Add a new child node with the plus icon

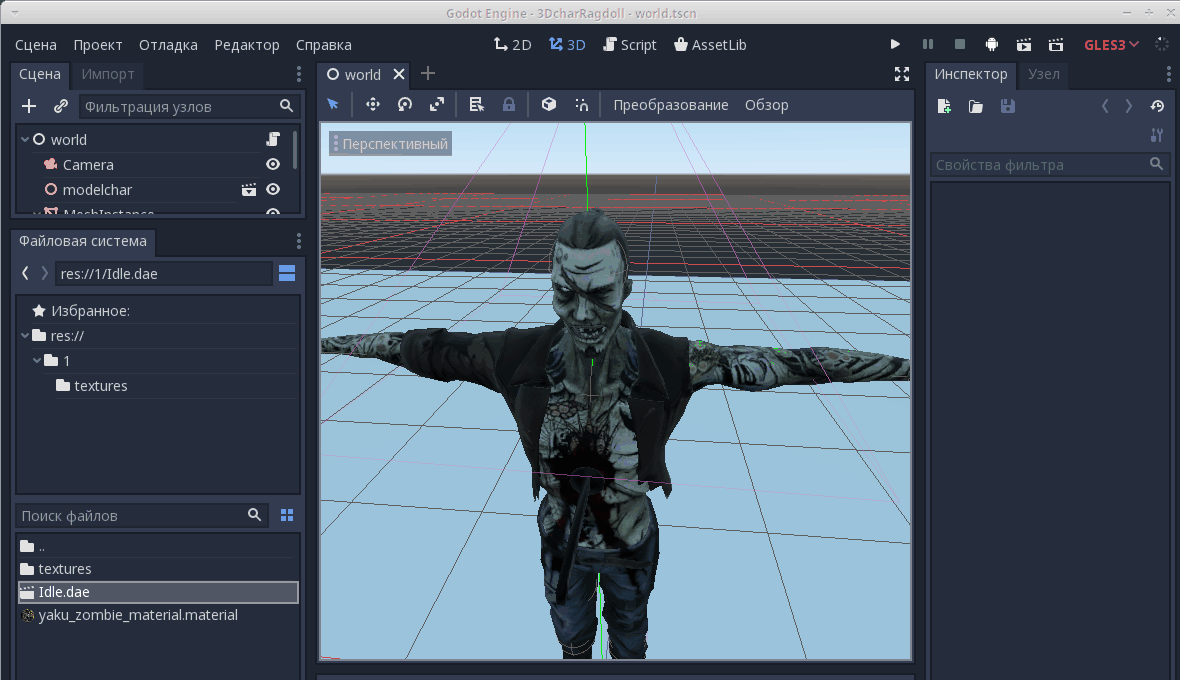(29, 105)
